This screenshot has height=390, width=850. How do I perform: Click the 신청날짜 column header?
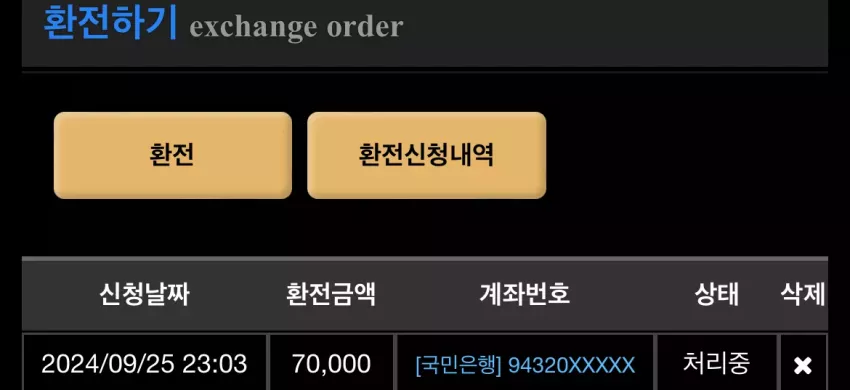144,295
